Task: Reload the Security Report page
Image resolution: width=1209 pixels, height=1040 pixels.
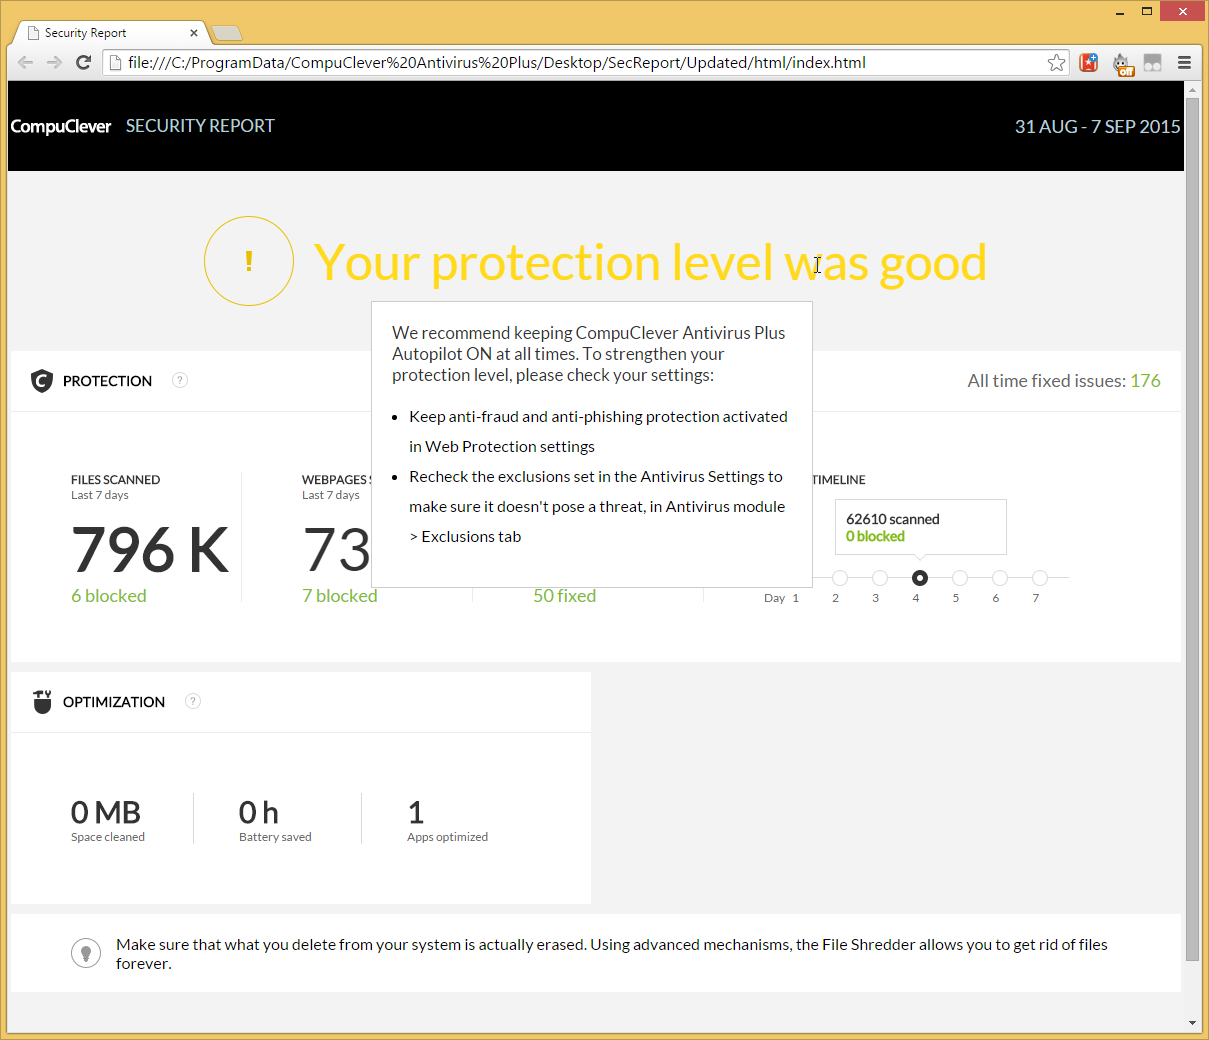Action: [x=84, y=63]
